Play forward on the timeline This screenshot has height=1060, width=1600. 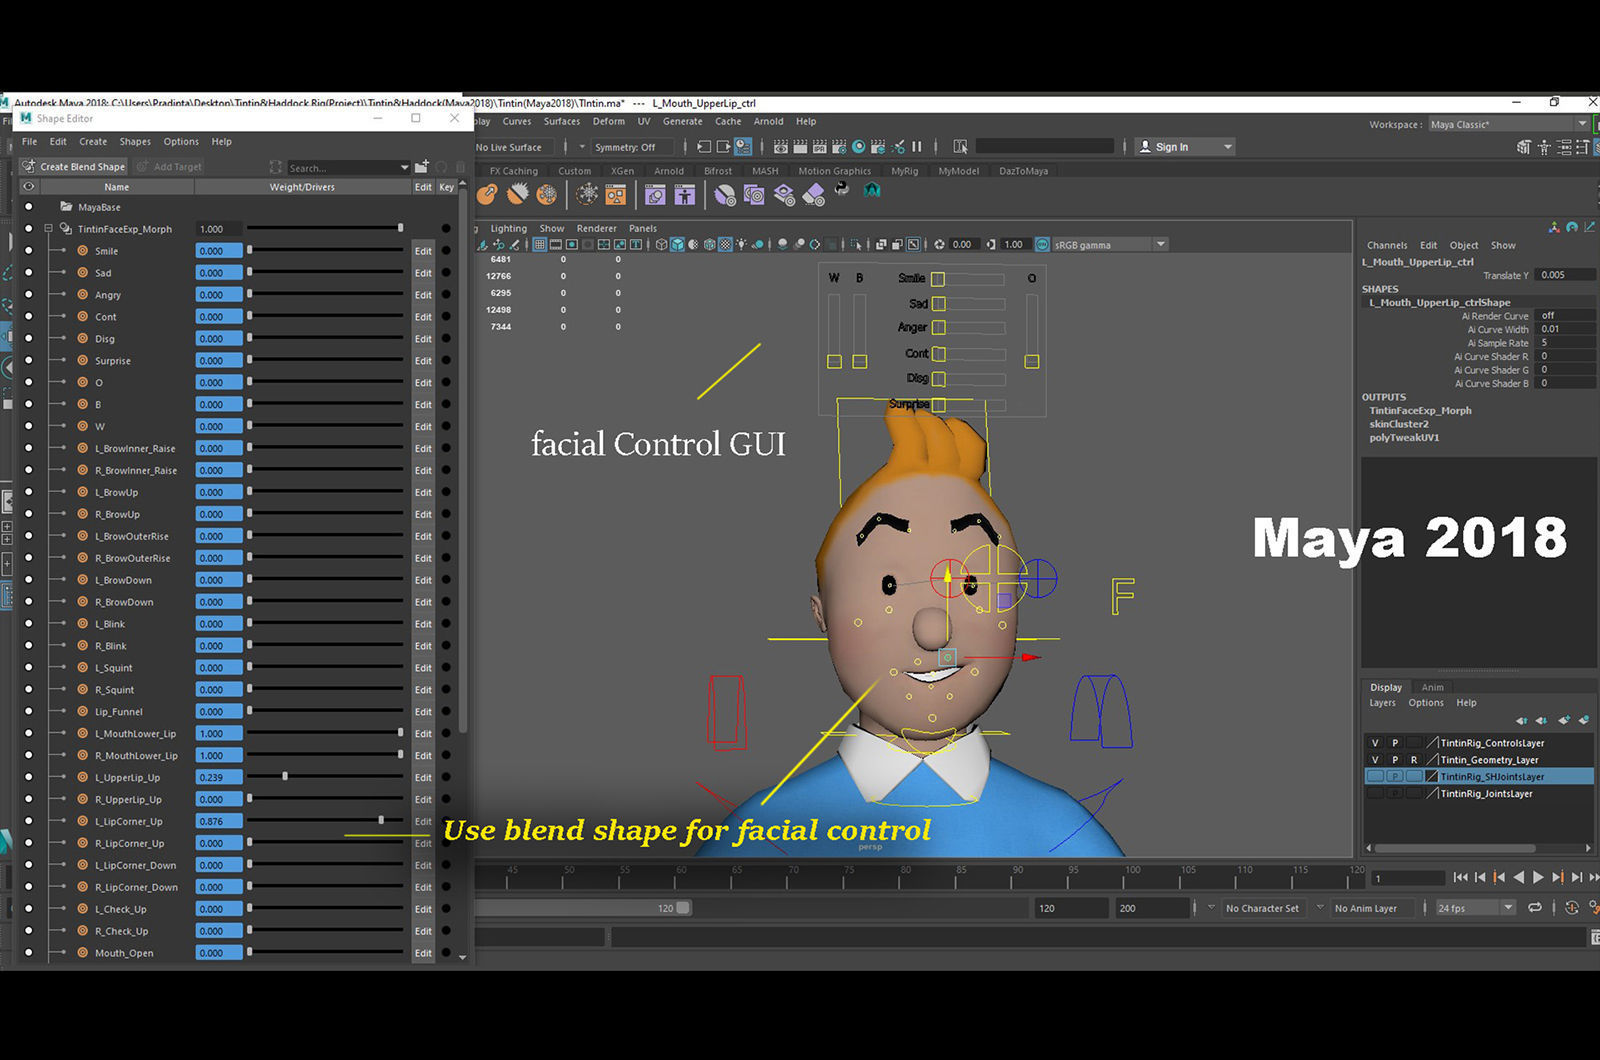(x=1538, y=877)
